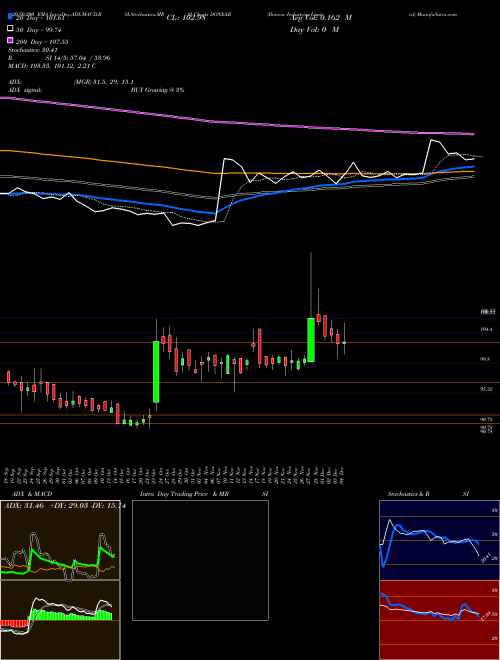The height and width of the screenshot is (660, 500).
Task: Click the 104.4 price axis label
Action: coord(485,330)
